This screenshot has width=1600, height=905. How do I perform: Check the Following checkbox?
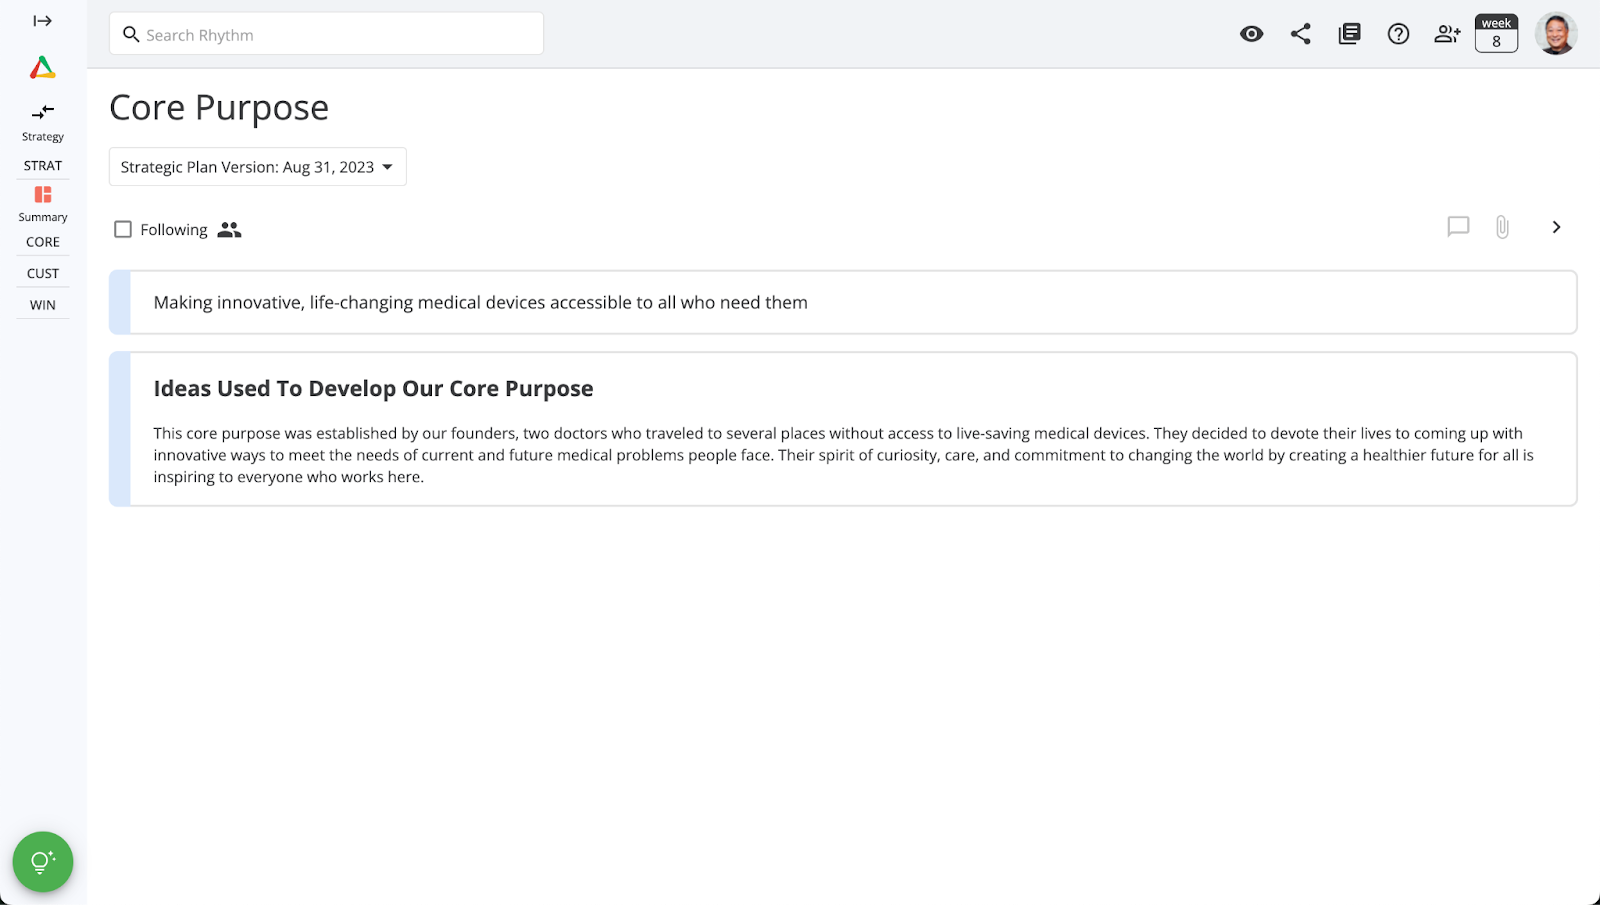click(123, 229)
